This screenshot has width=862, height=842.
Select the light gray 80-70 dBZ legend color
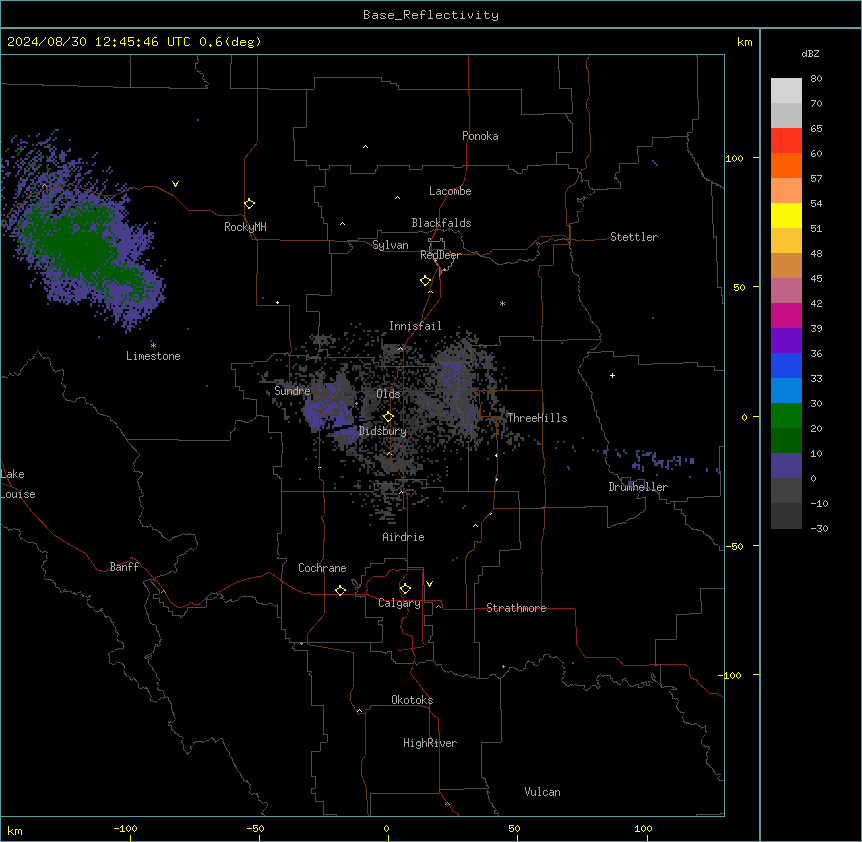click(786, 91)
